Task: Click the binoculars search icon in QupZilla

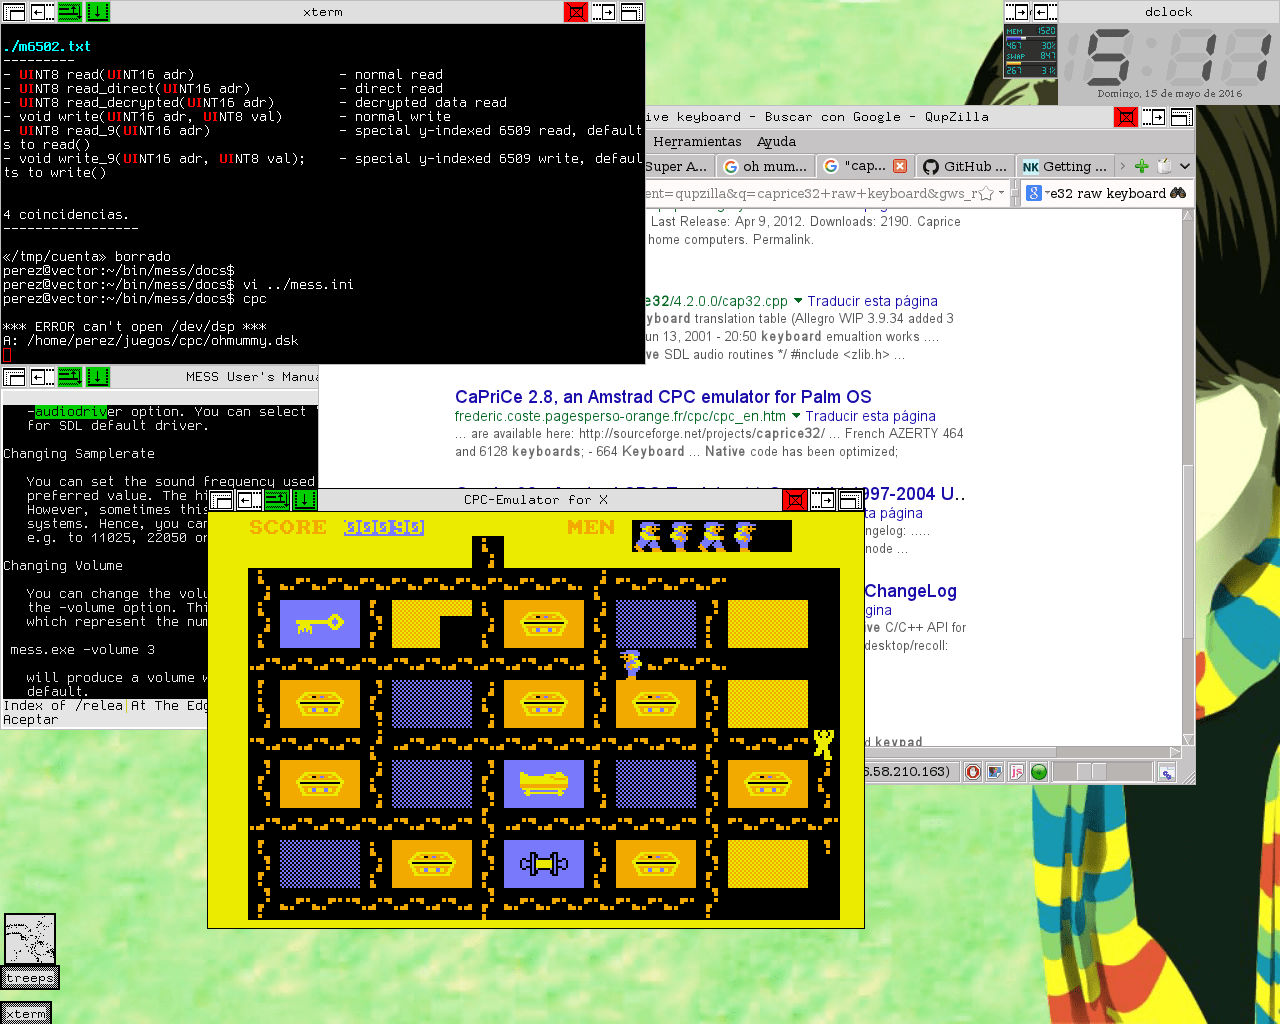Action: pyautogui.click(x=1178, y=193)
